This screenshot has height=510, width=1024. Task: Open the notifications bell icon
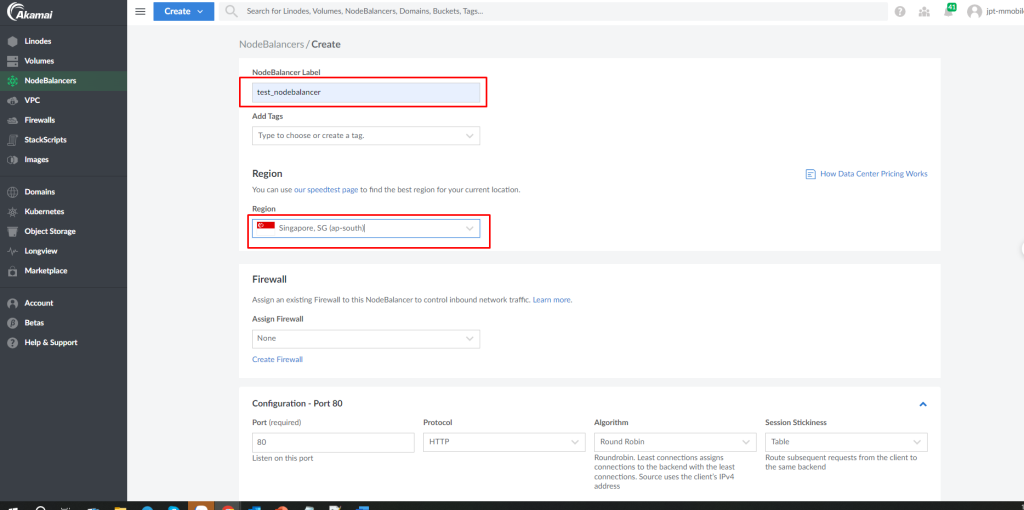[948, 11]
